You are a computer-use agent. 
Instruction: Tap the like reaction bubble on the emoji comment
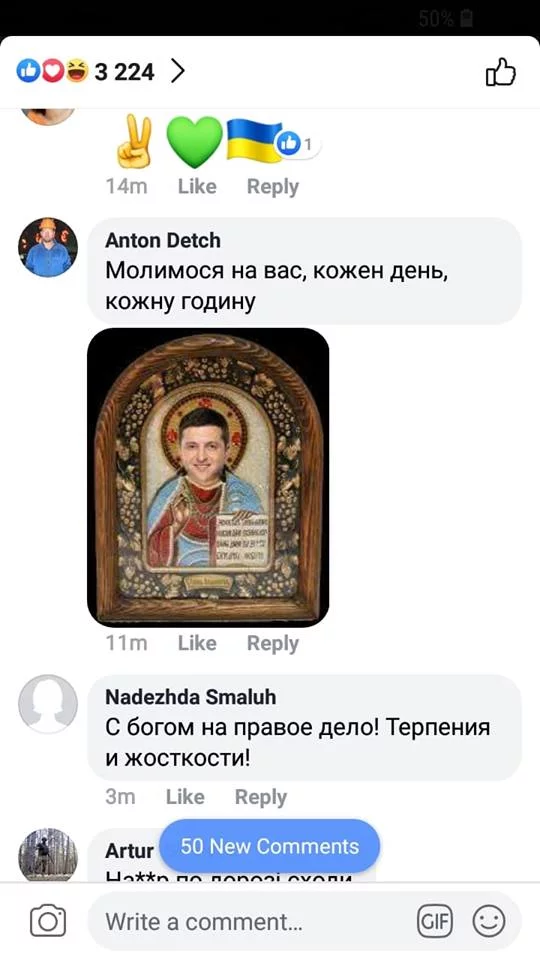[x=298, y=144]
